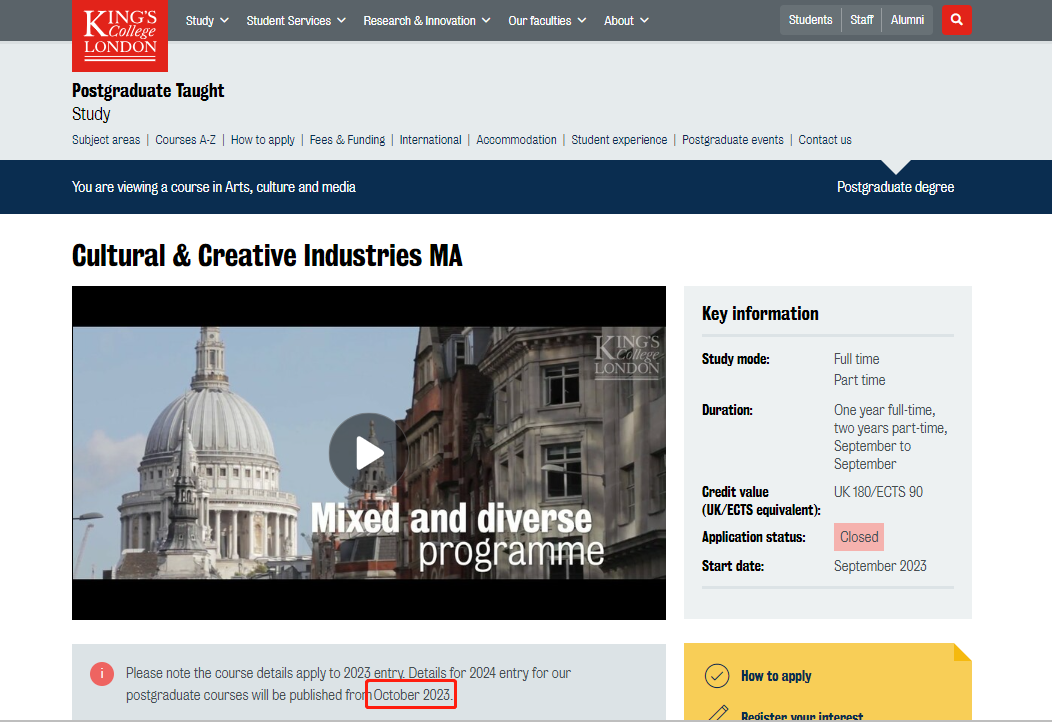Open the Courses A-Z link

[185, 140]
